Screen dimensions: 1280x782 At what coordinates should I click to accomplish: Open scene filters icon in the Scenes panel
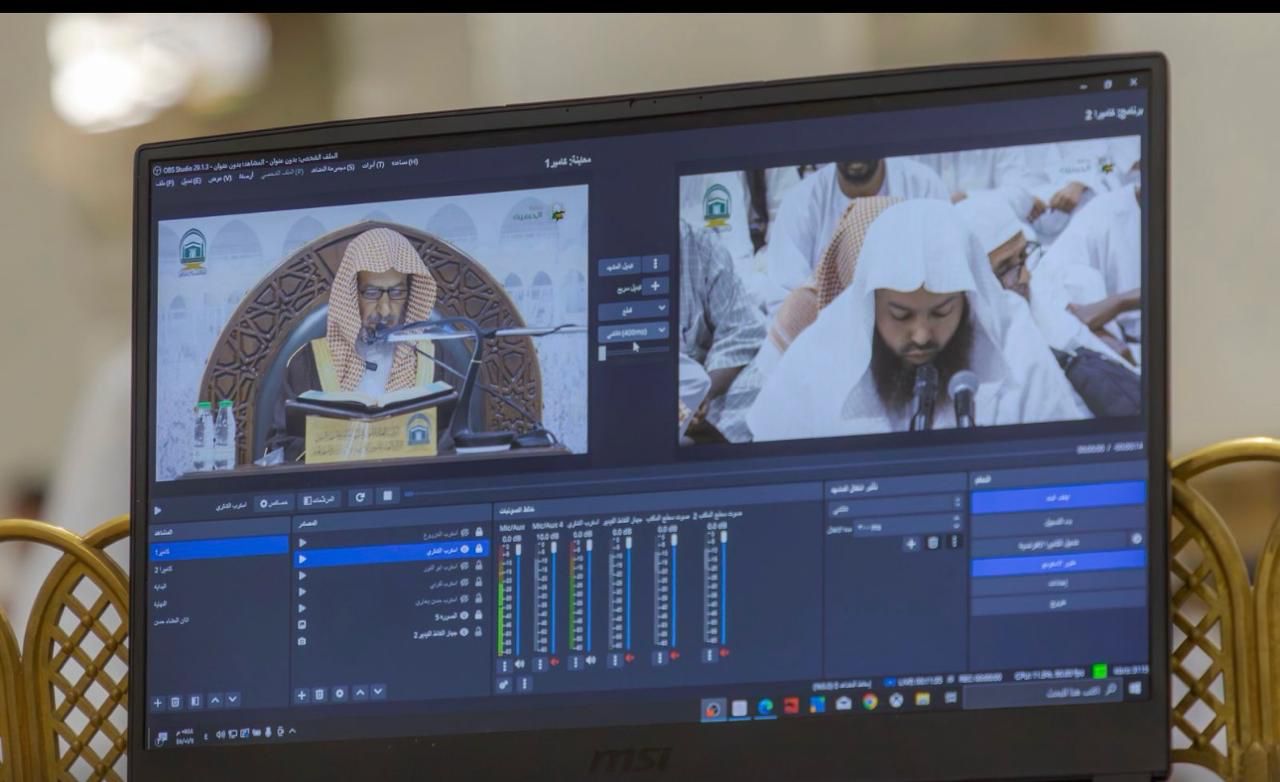[x=195, y=702]
